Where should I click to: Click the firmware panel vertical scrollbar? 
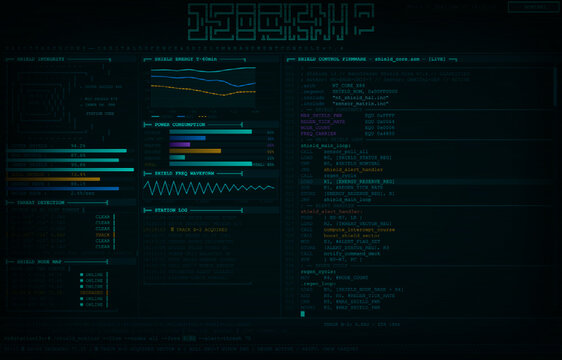555,87
